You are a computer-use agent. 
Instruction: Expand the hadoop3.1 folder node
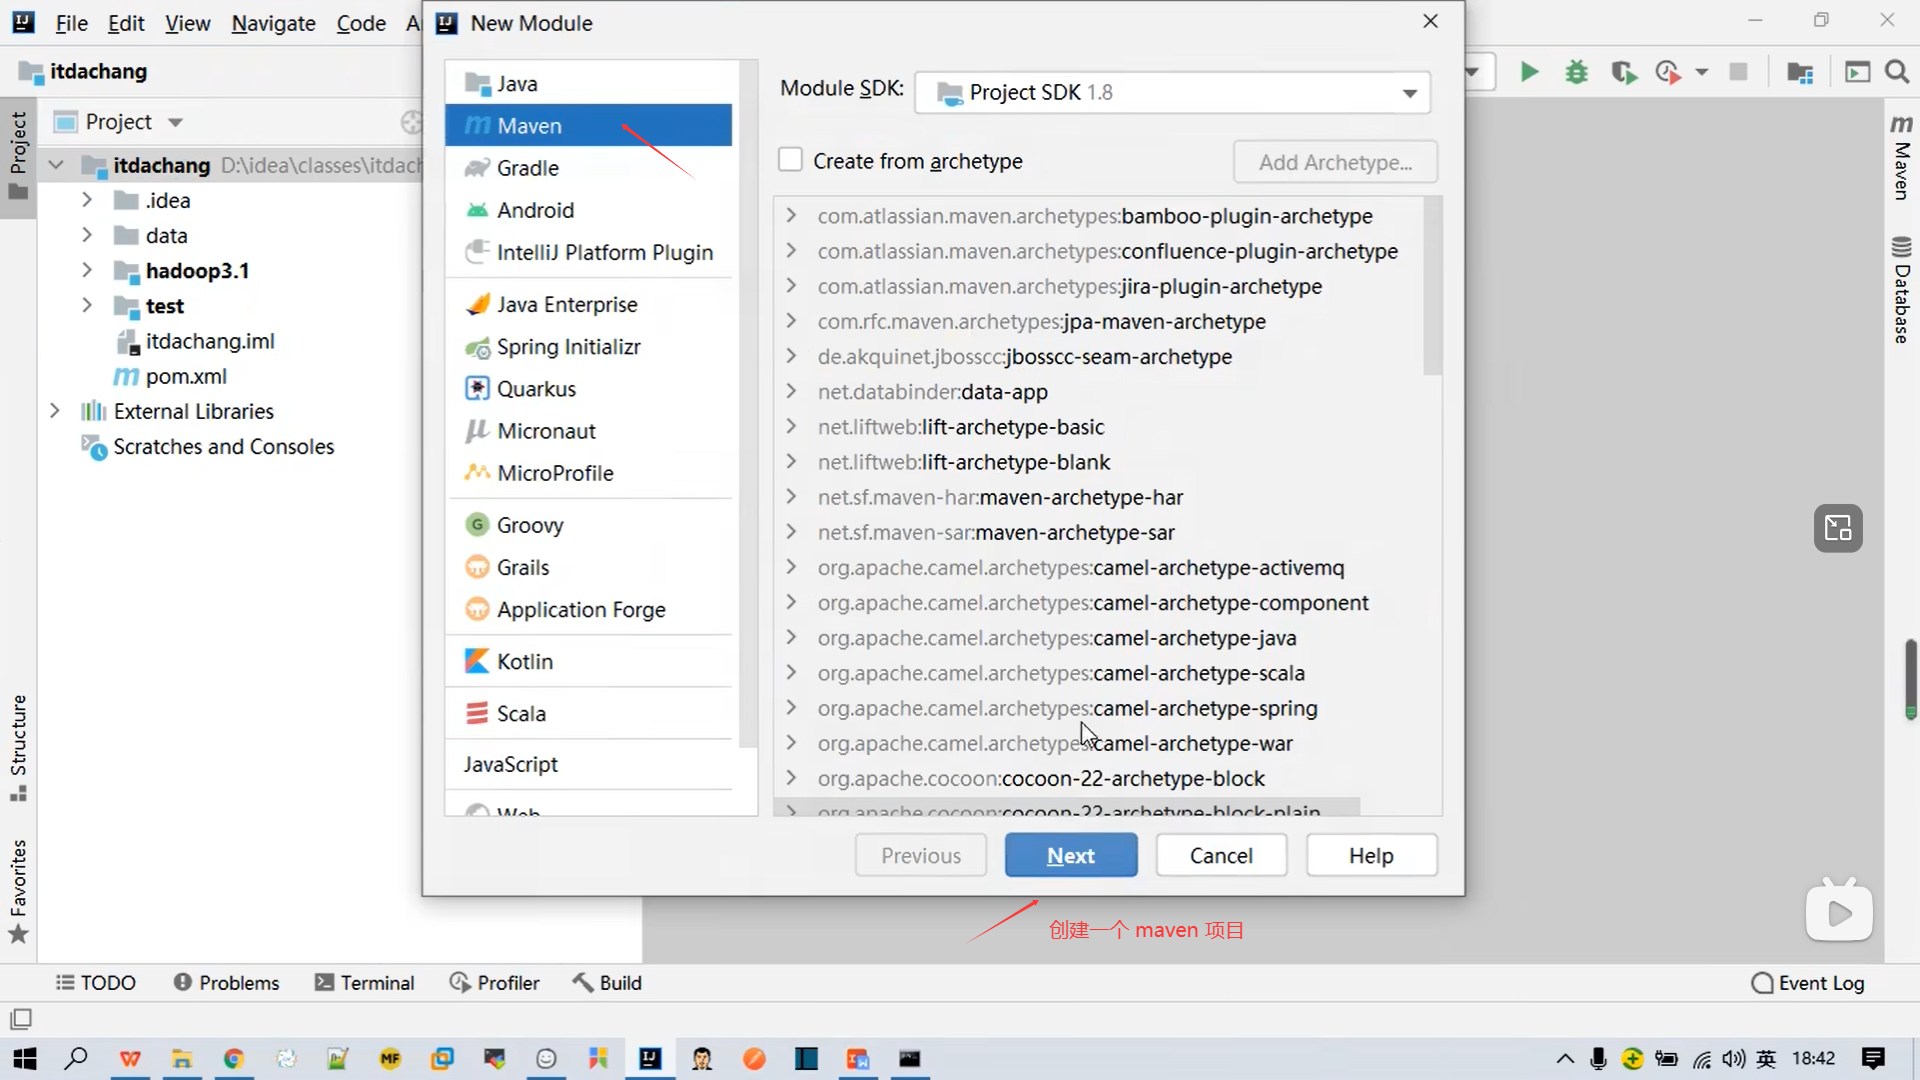87,270
